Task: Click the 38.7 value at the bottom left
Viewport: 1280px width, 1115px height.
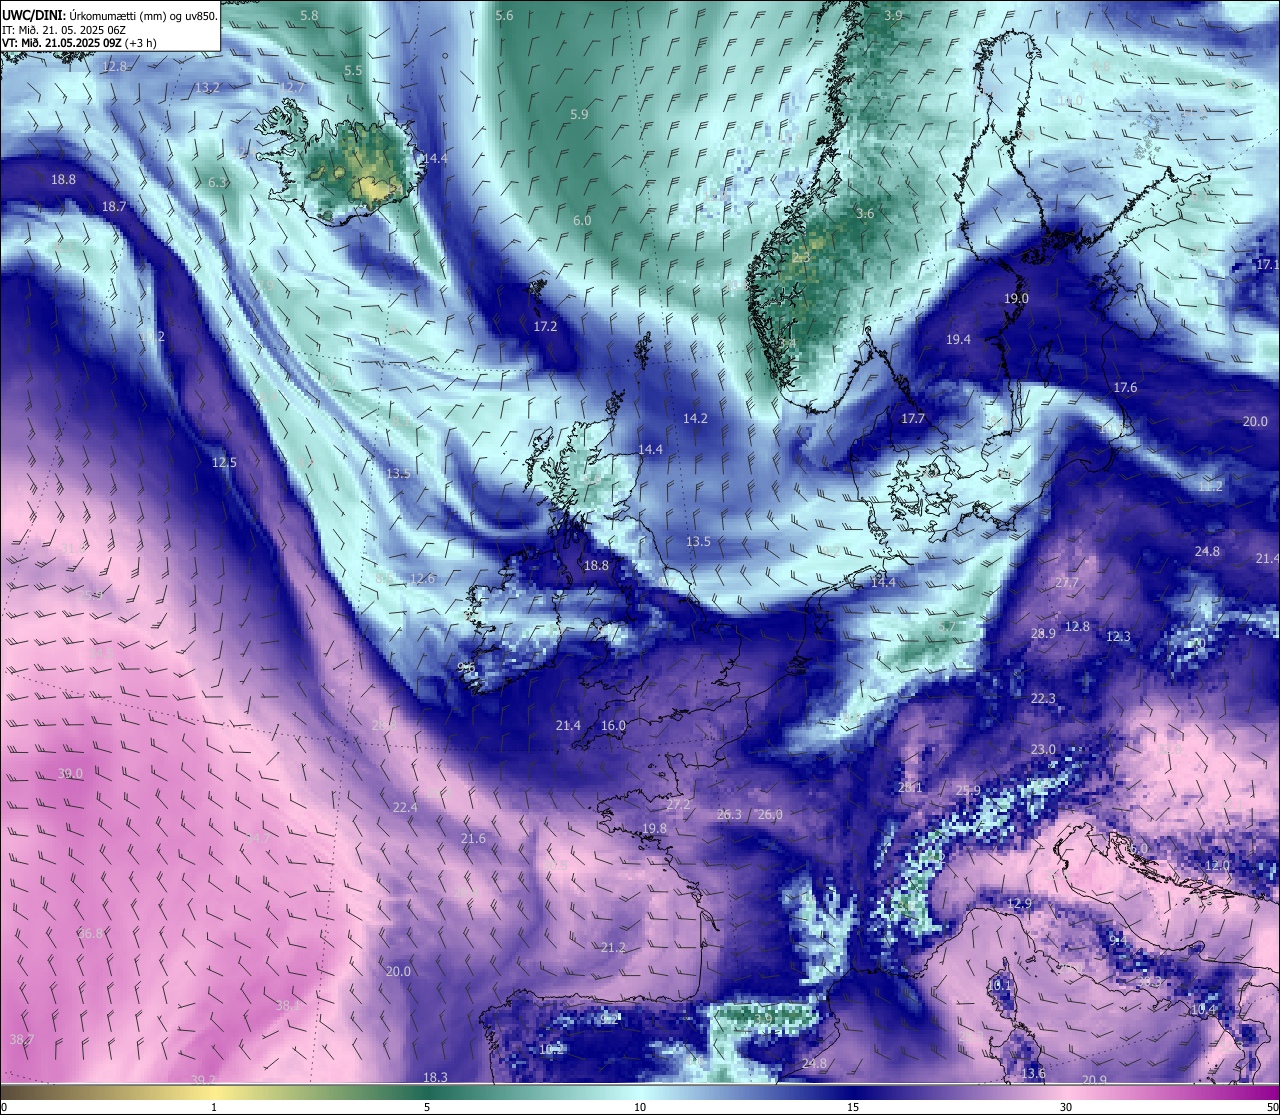Action: 21,1040
